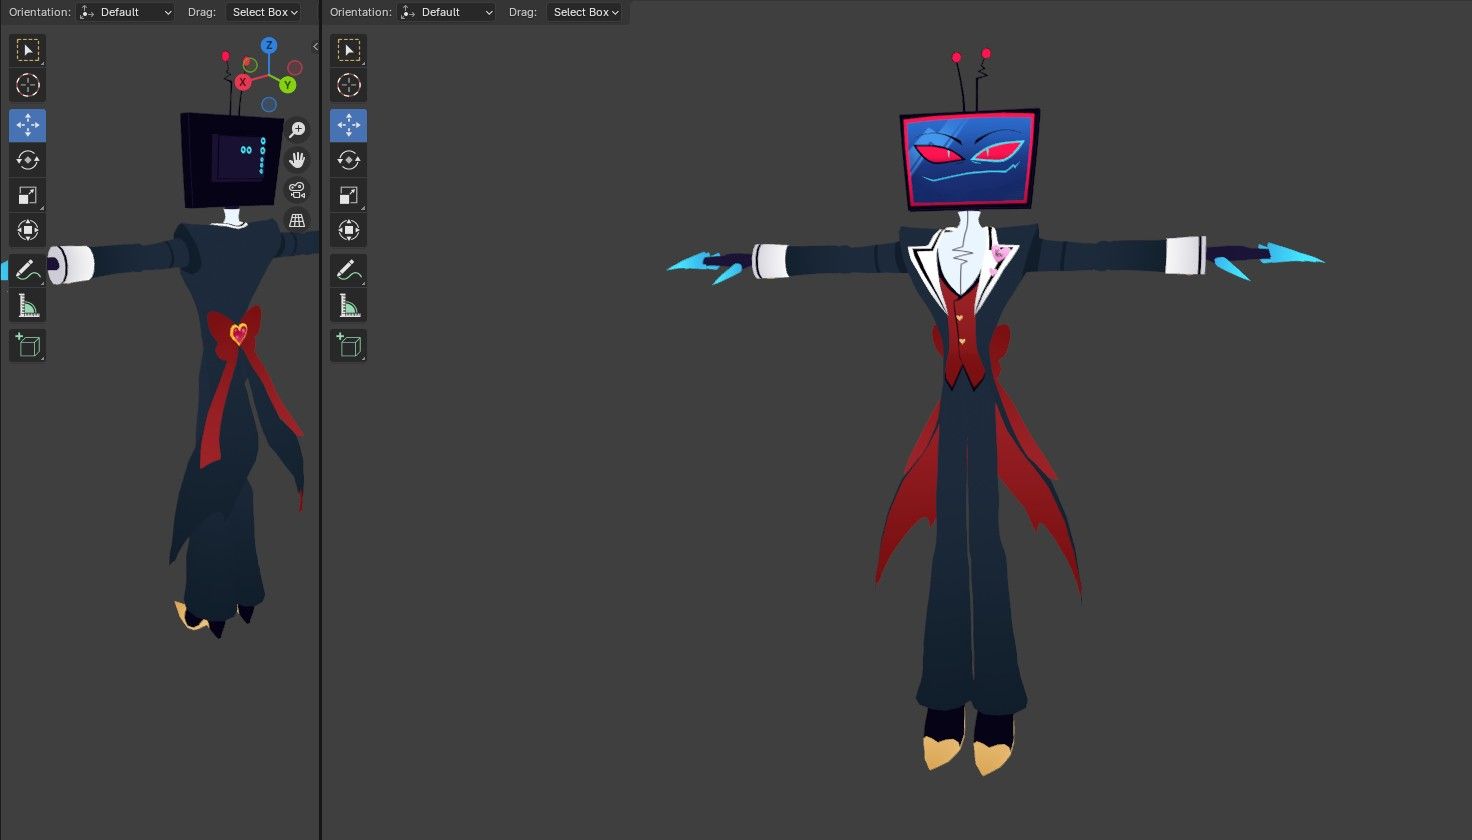Click the red X axis on the gizmo
This screenshot has height=840, width=1472.
243,83
